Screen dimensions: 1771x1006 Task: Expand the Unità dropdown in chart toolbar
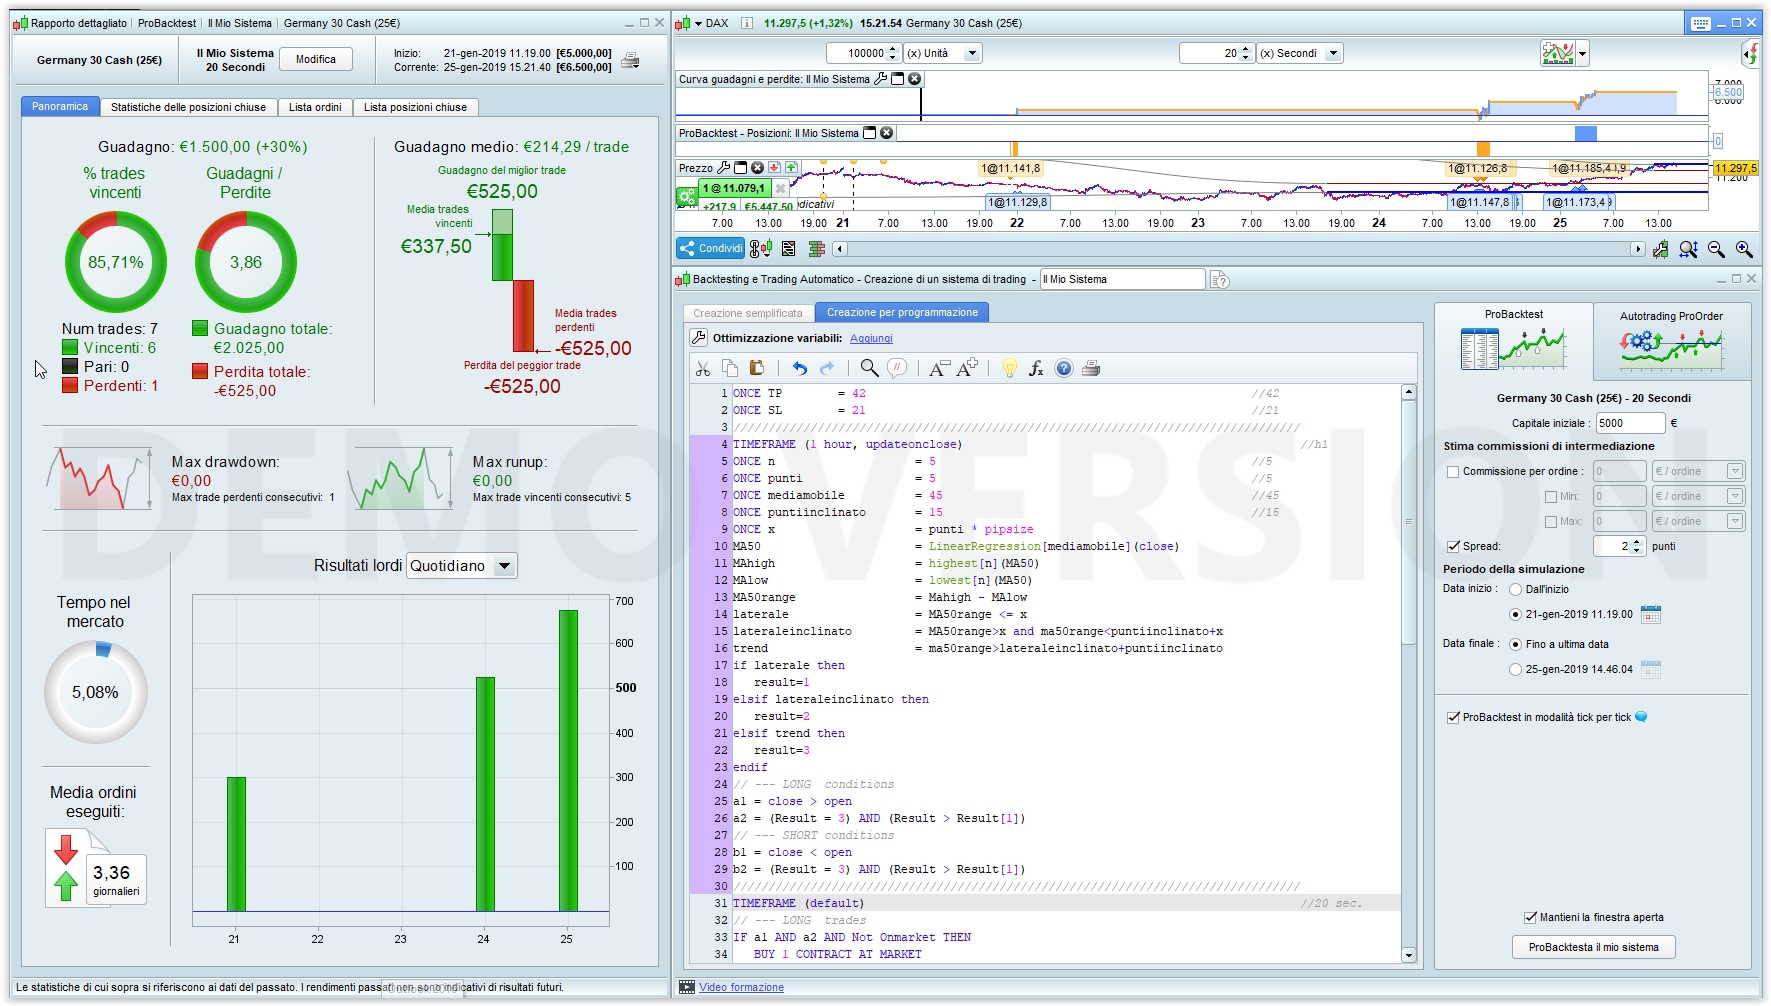971,54
